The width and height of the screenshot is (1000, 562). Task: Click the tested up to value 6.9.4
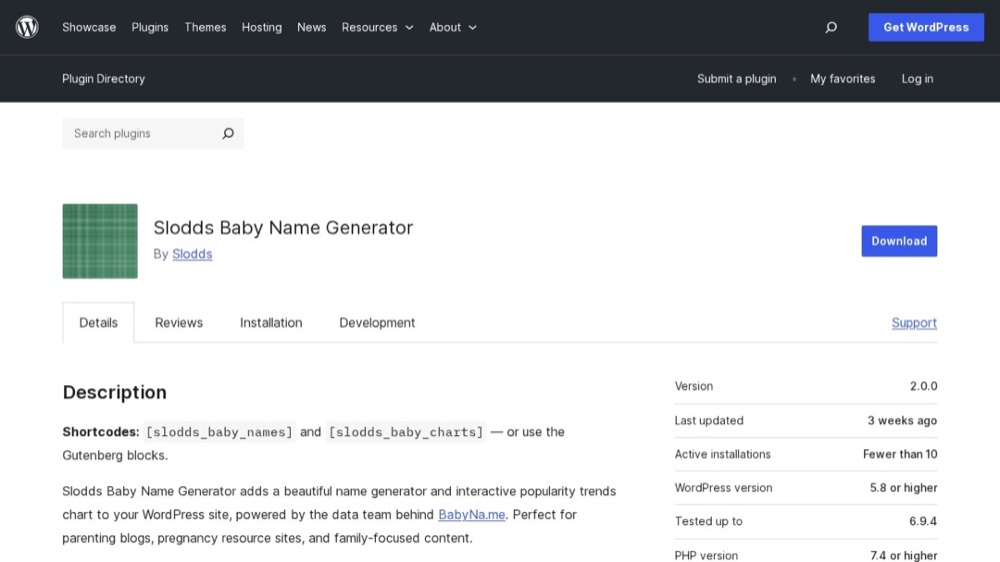click(923, 521)
